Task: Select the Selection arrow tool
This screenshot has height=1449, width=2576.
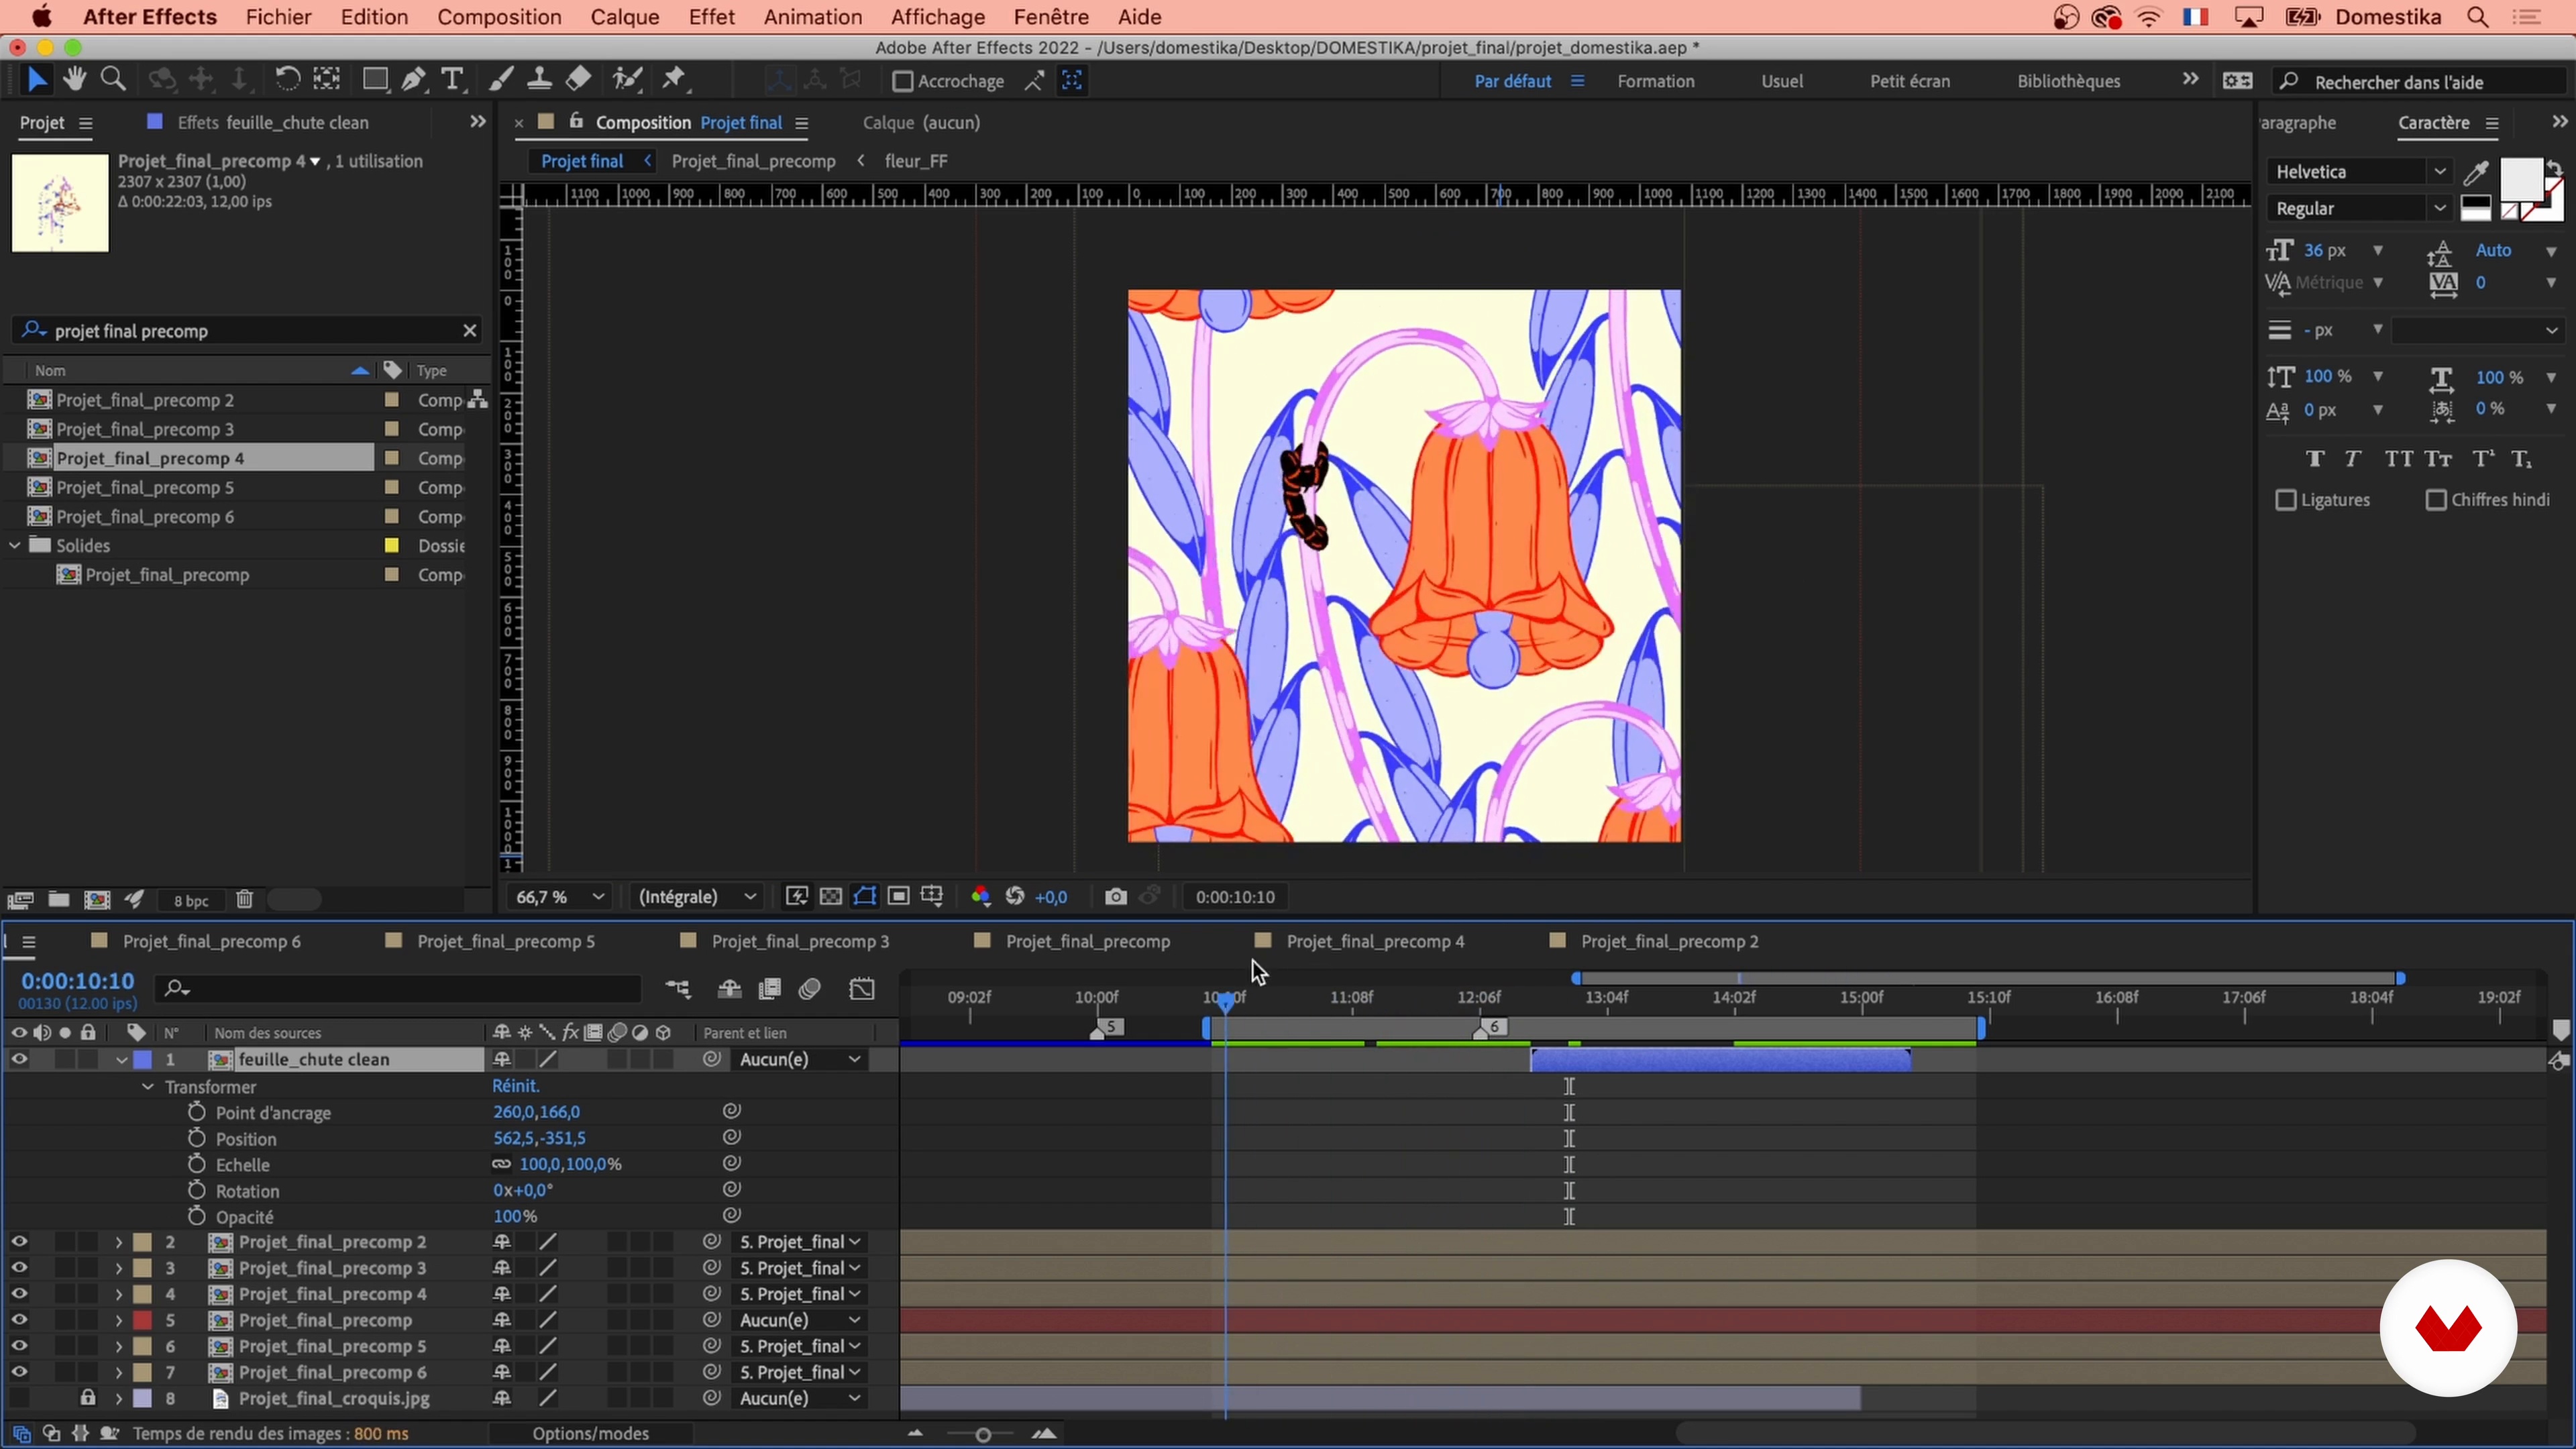Action: pos(36,80)
